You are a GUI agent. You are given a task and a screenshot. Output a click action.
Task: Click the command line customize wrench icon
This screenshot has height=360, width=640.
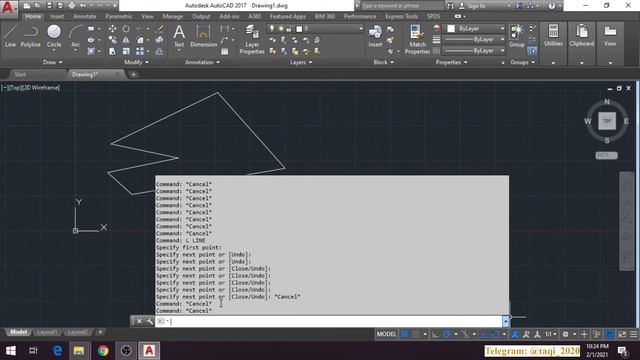(150, 322)
